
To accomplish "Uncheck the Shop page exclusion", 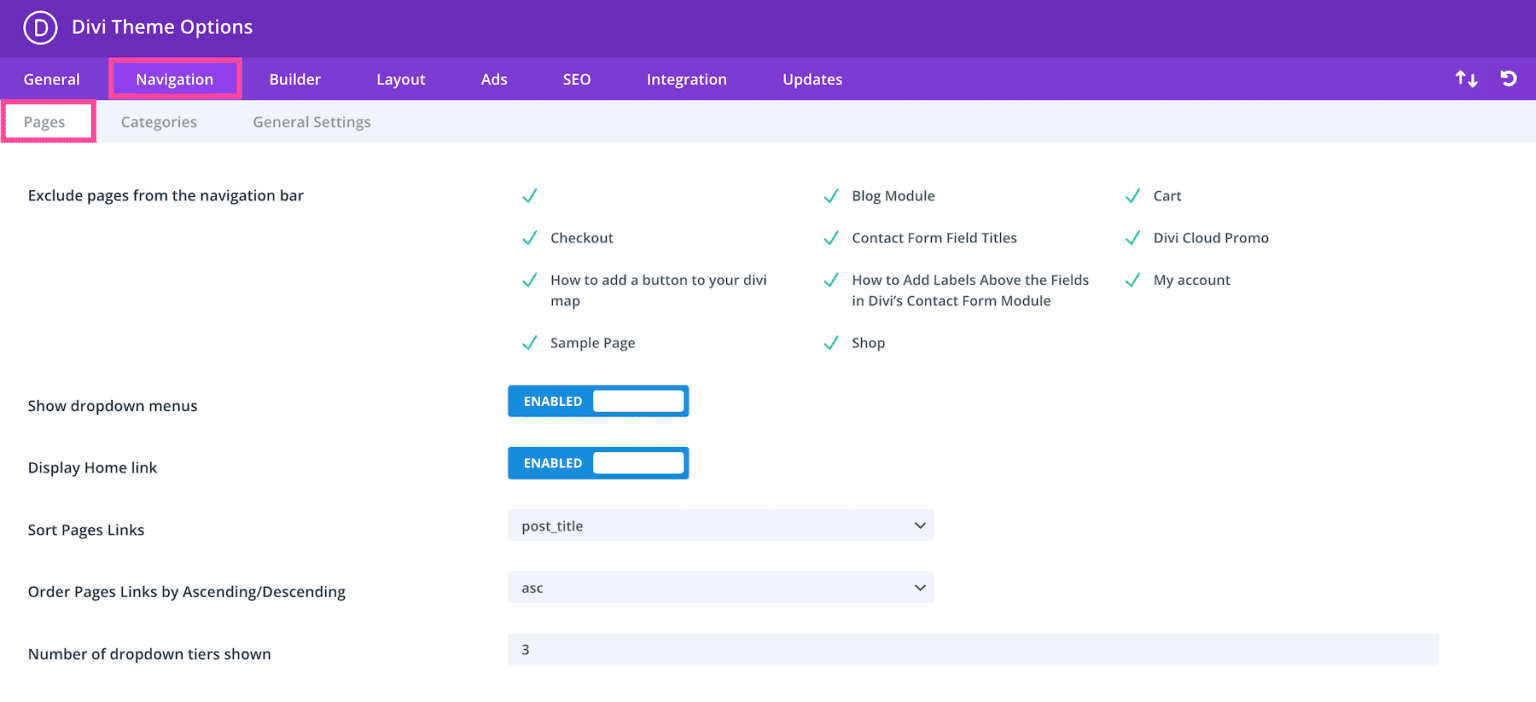I will point(831,342).
